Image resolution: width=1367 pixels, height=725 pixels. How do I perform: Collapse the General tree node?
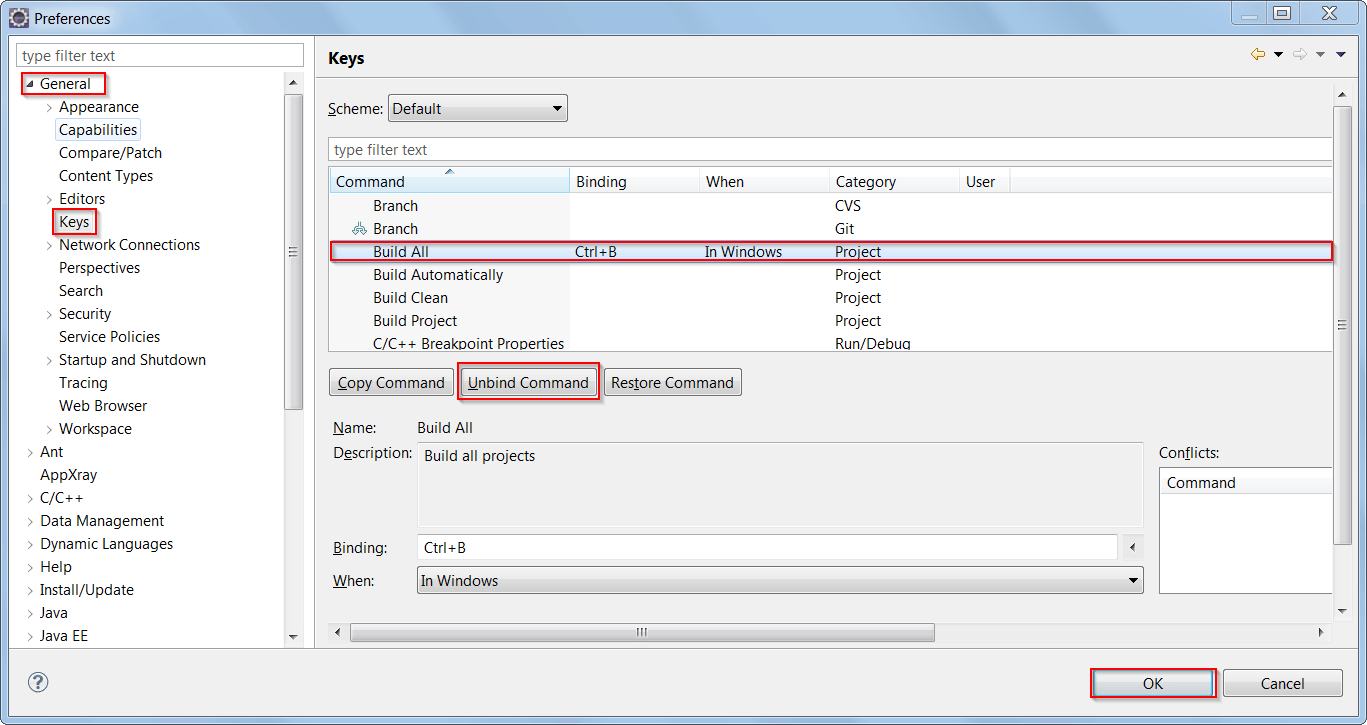30,84
